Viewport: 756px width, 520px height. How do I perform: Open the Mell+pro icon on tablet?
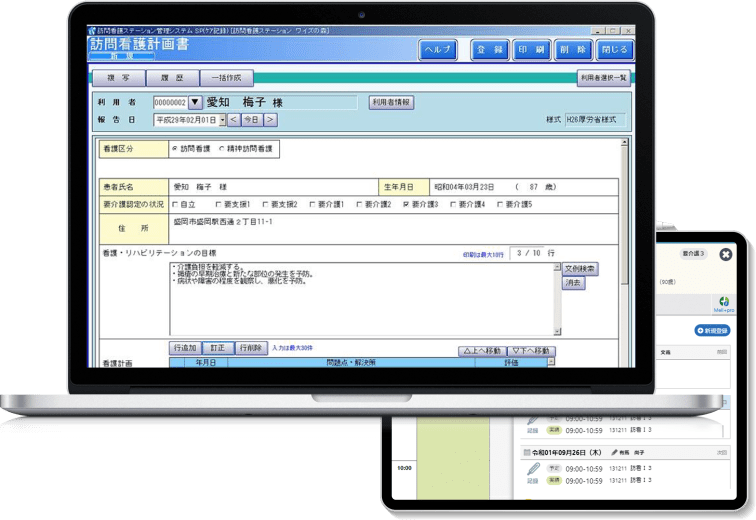point(724,304)
